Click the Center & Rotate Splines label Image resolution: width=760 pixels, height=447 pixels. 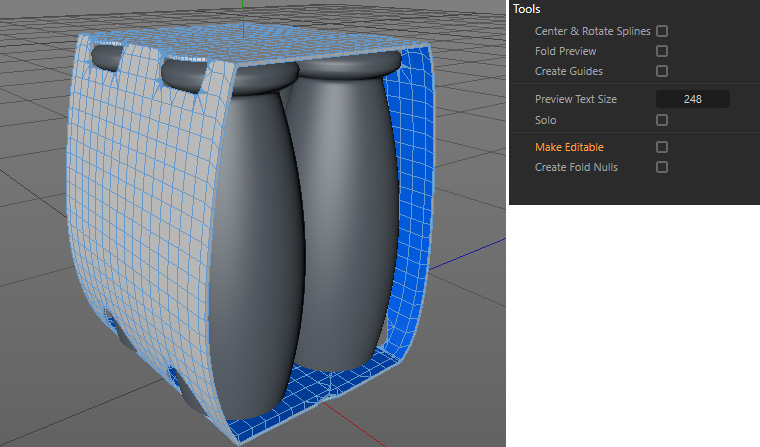pyautogui.click(x=592, y=31)
